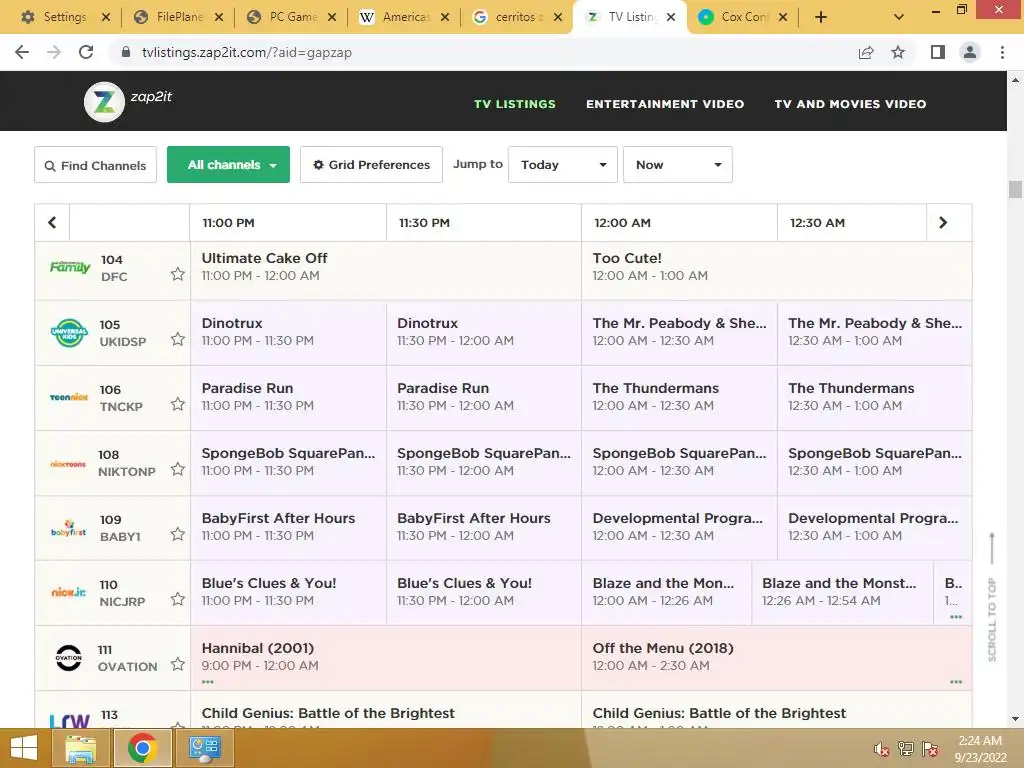Go to previous time slot arrow
1024x768 pixels.
point(52,223)
